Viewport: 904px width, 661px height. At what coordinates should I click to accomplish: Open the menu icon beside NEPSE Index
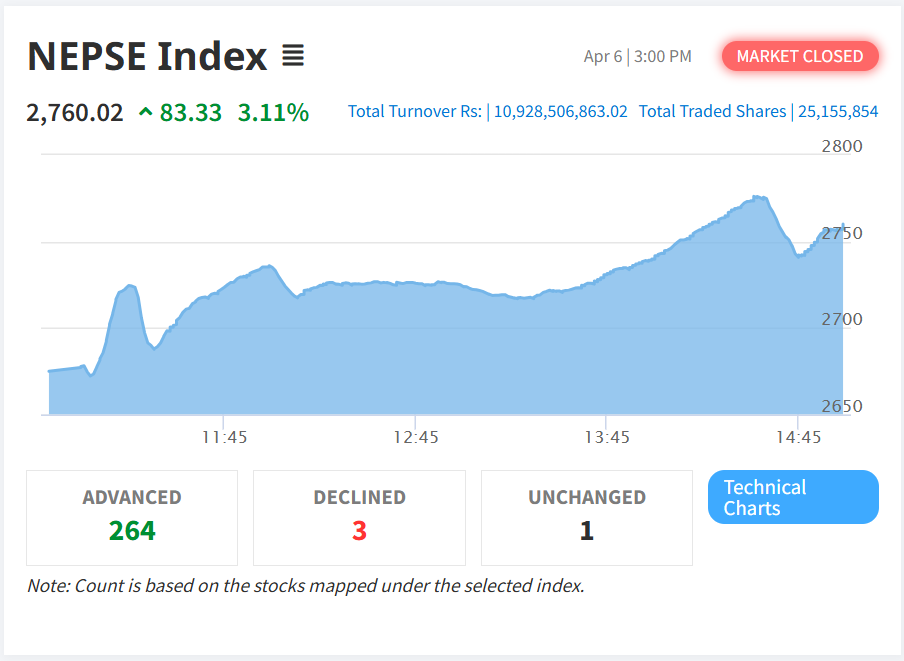click(292, 56)
